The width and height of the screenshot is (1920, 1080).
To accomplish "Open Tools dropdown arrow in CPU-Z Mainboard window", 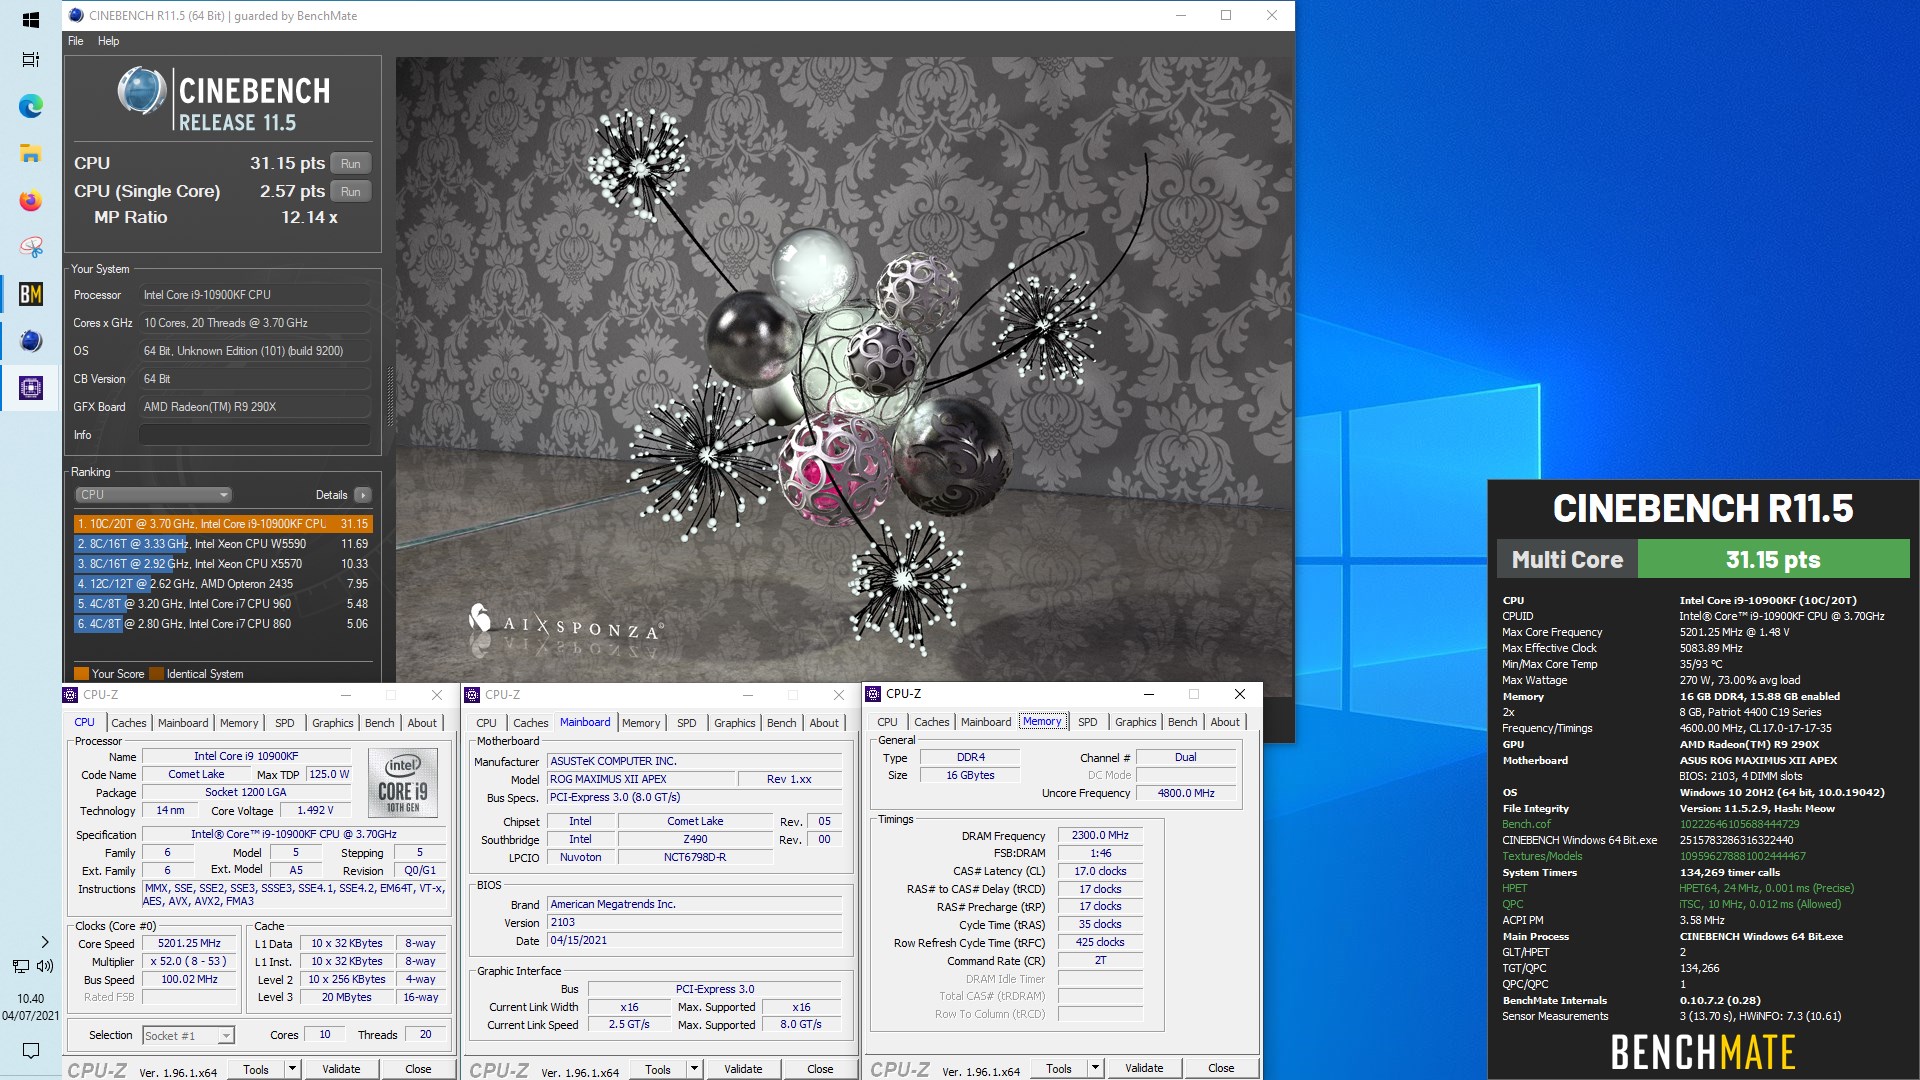I will pos(694,1069).
